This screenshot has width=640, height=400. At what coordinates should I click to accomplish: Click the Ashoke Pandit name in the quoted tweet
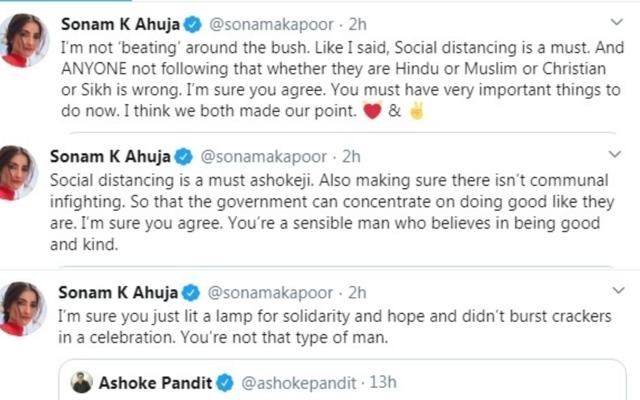[x=156, y=383]
